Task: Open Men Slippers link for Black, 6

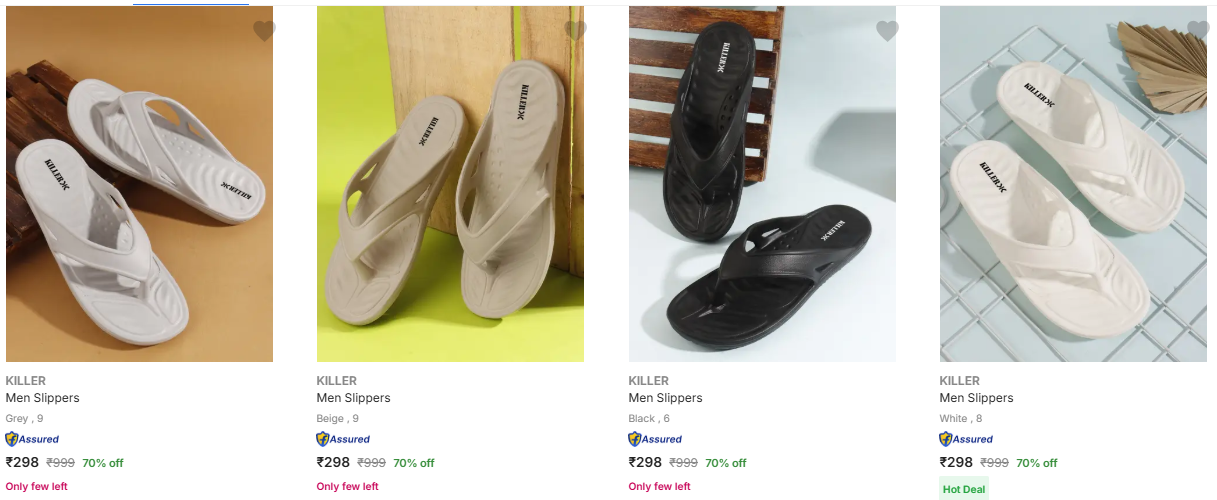Action: coord(665,398)
